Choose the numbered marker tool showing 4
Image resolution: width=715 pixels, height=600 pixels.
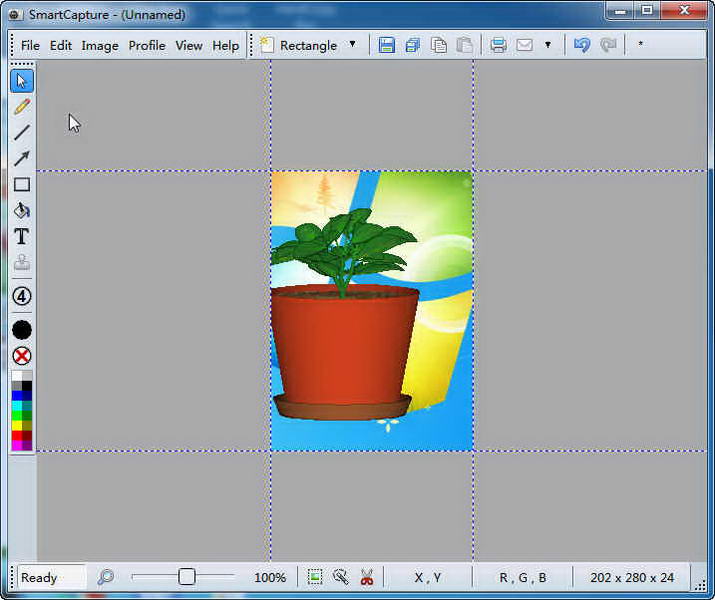pos(21,296)
